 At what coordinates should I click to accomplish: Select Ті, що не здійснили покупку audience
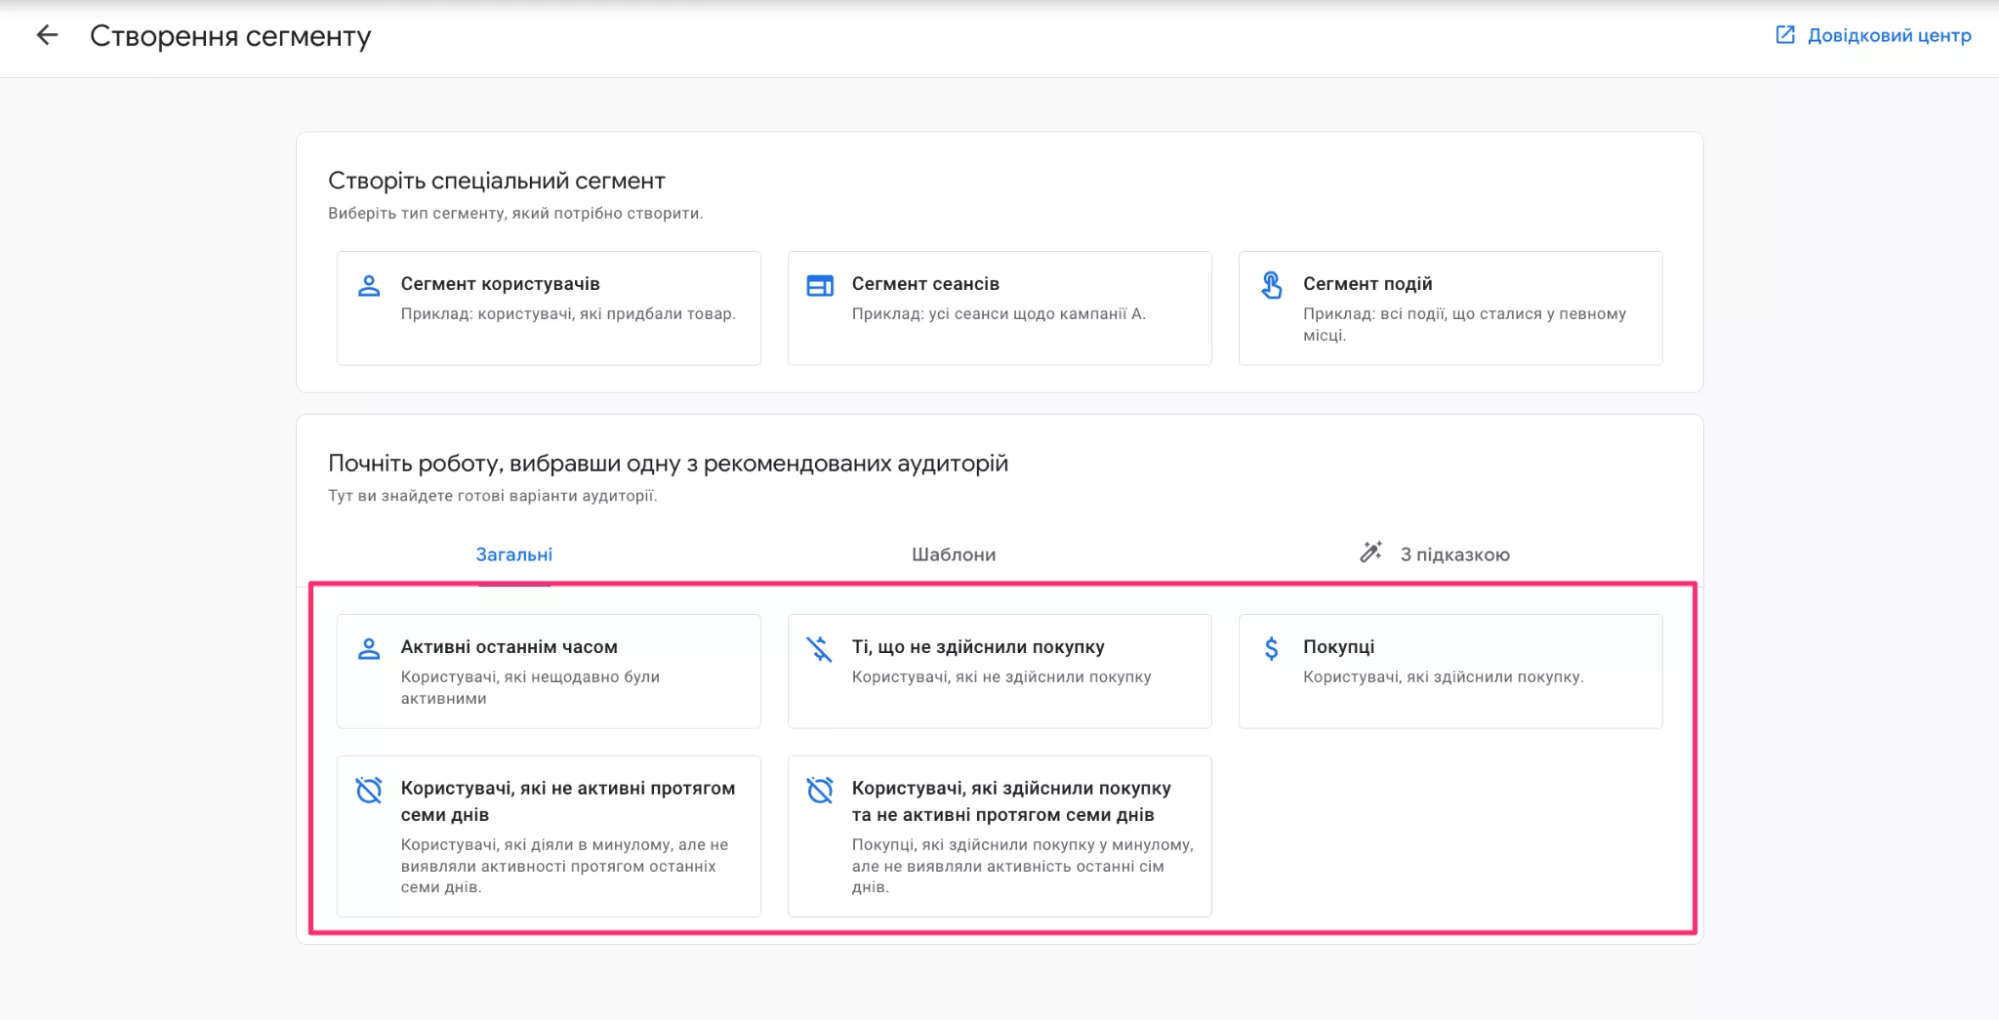point(1000,671)
